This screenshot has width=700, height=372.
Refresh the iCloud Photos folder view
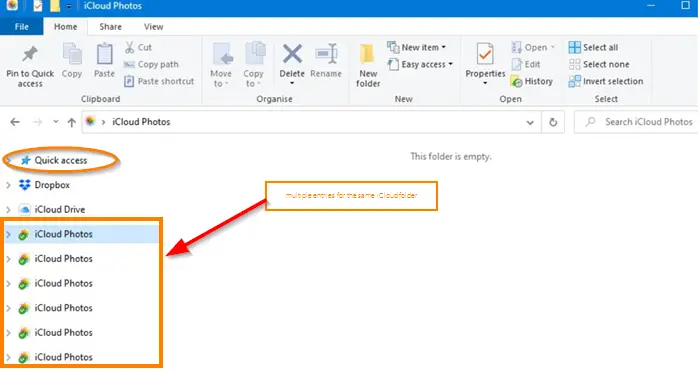pos(553,122)
